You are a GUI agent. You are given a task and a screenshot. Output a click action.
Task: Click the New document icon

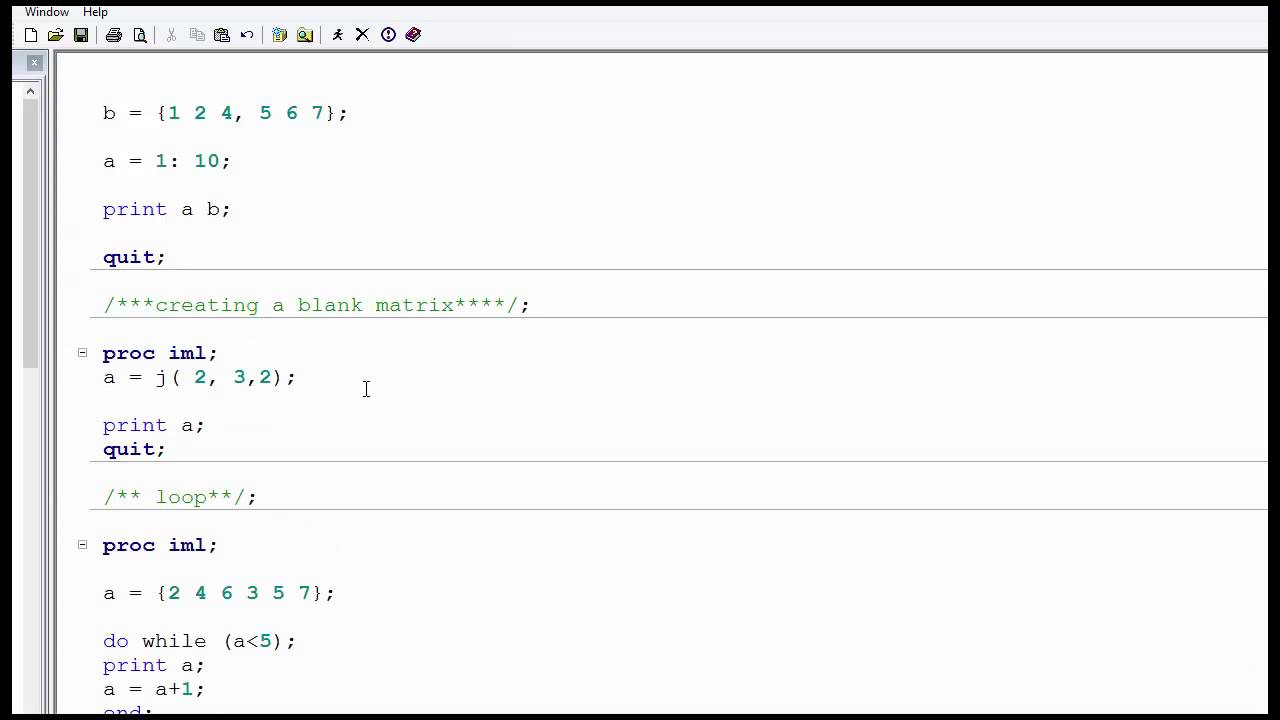click(x=31, y=35)
